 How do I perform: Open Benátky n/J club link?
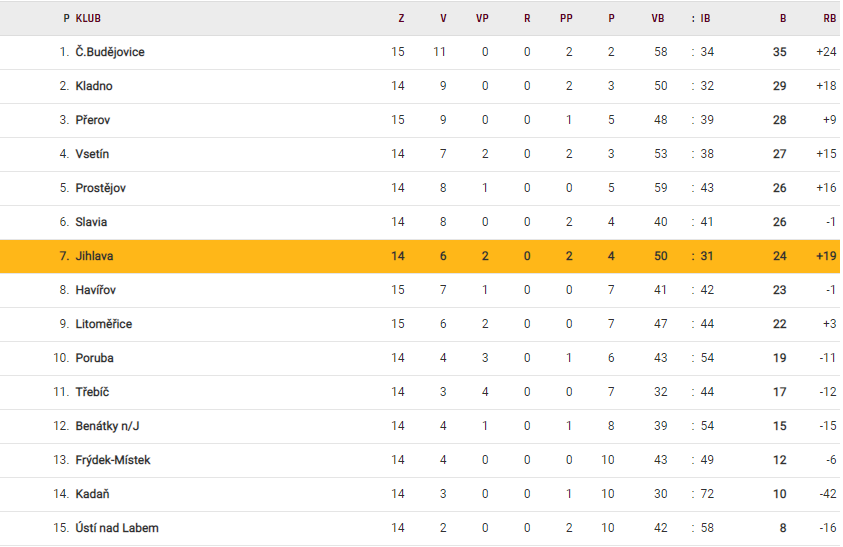point(107,426)
